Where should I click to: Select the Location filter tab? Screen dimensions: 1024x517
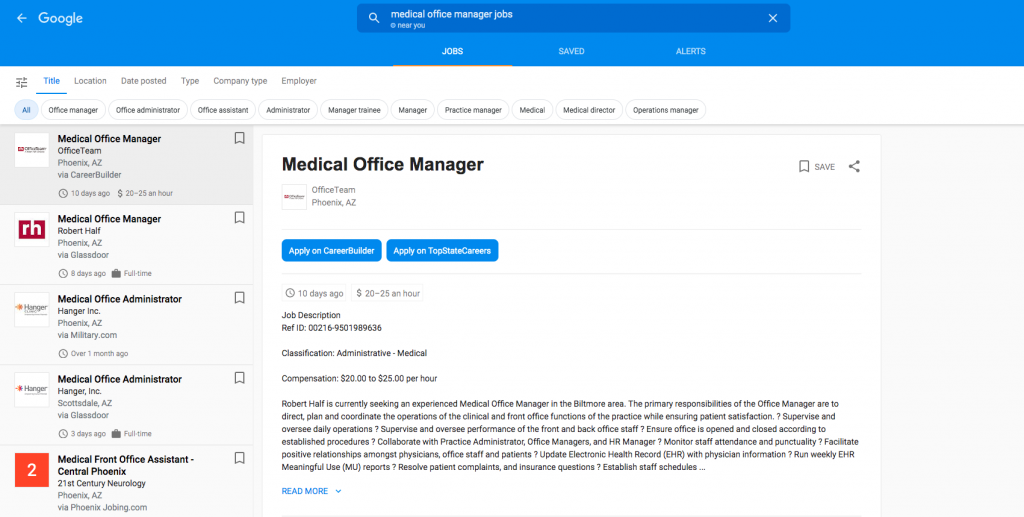pyautogui.click(x=90, y=81)
